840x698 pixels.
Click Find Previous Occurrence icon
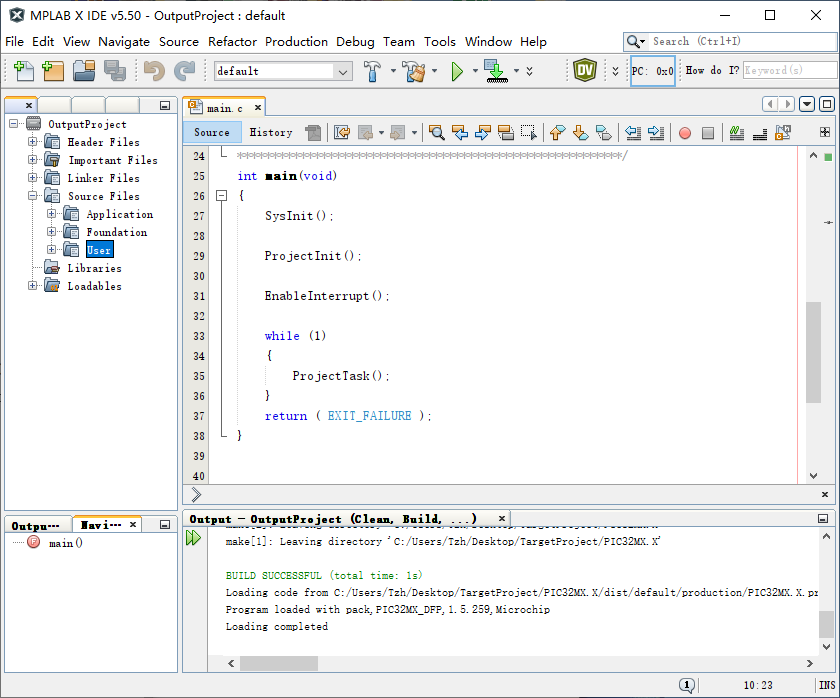[460, 132]
